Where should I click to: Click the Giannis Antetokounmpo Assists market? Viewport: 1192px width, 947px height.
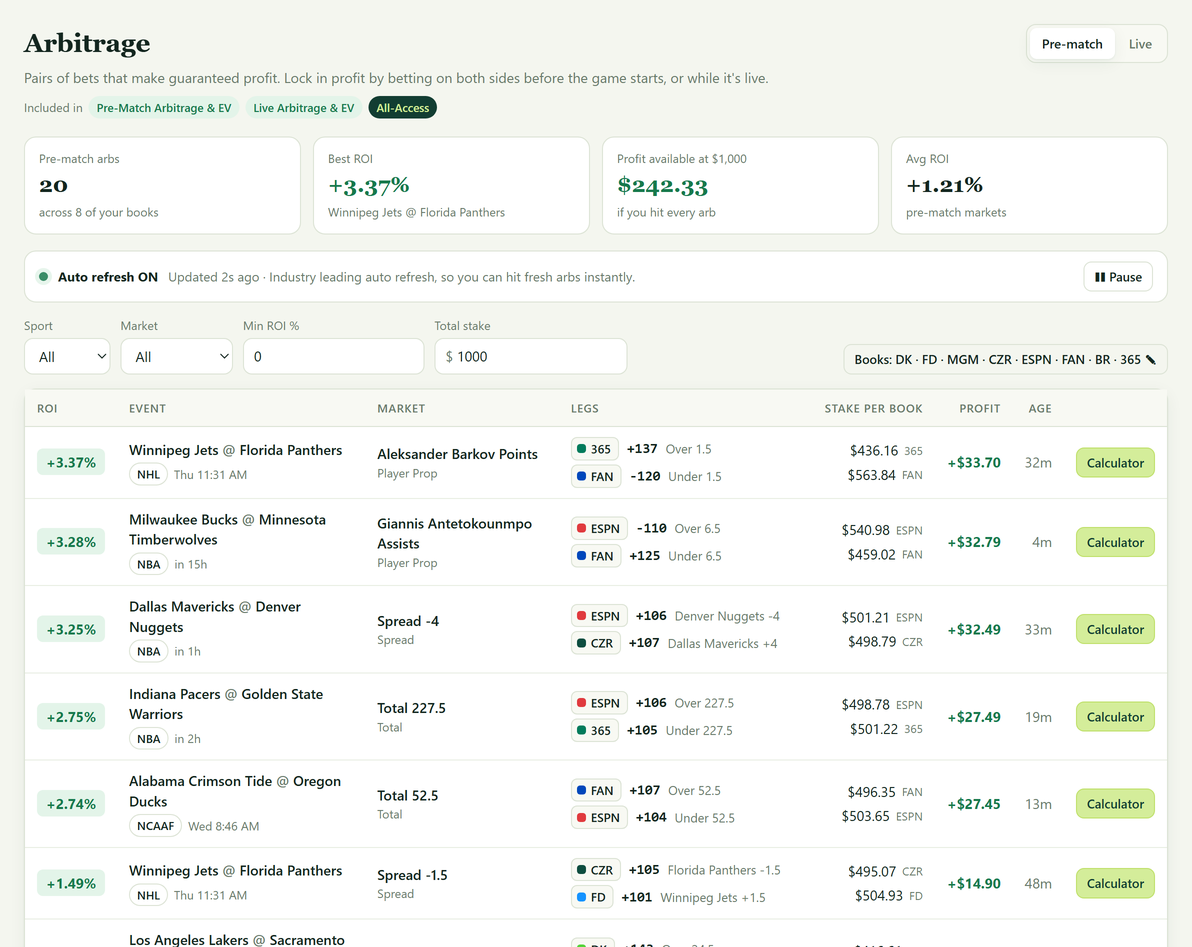point(455,534)
